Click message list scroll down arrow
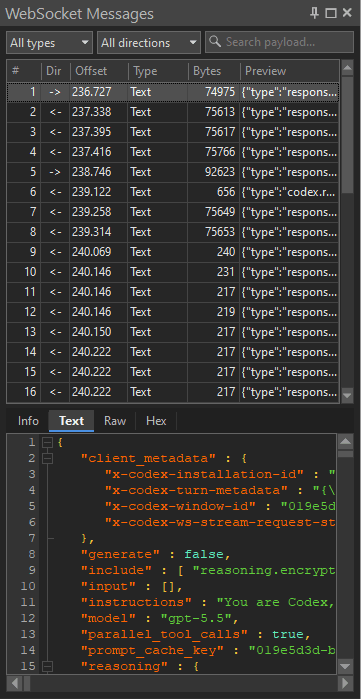This screenshot has width=361, height=699. 347,395
